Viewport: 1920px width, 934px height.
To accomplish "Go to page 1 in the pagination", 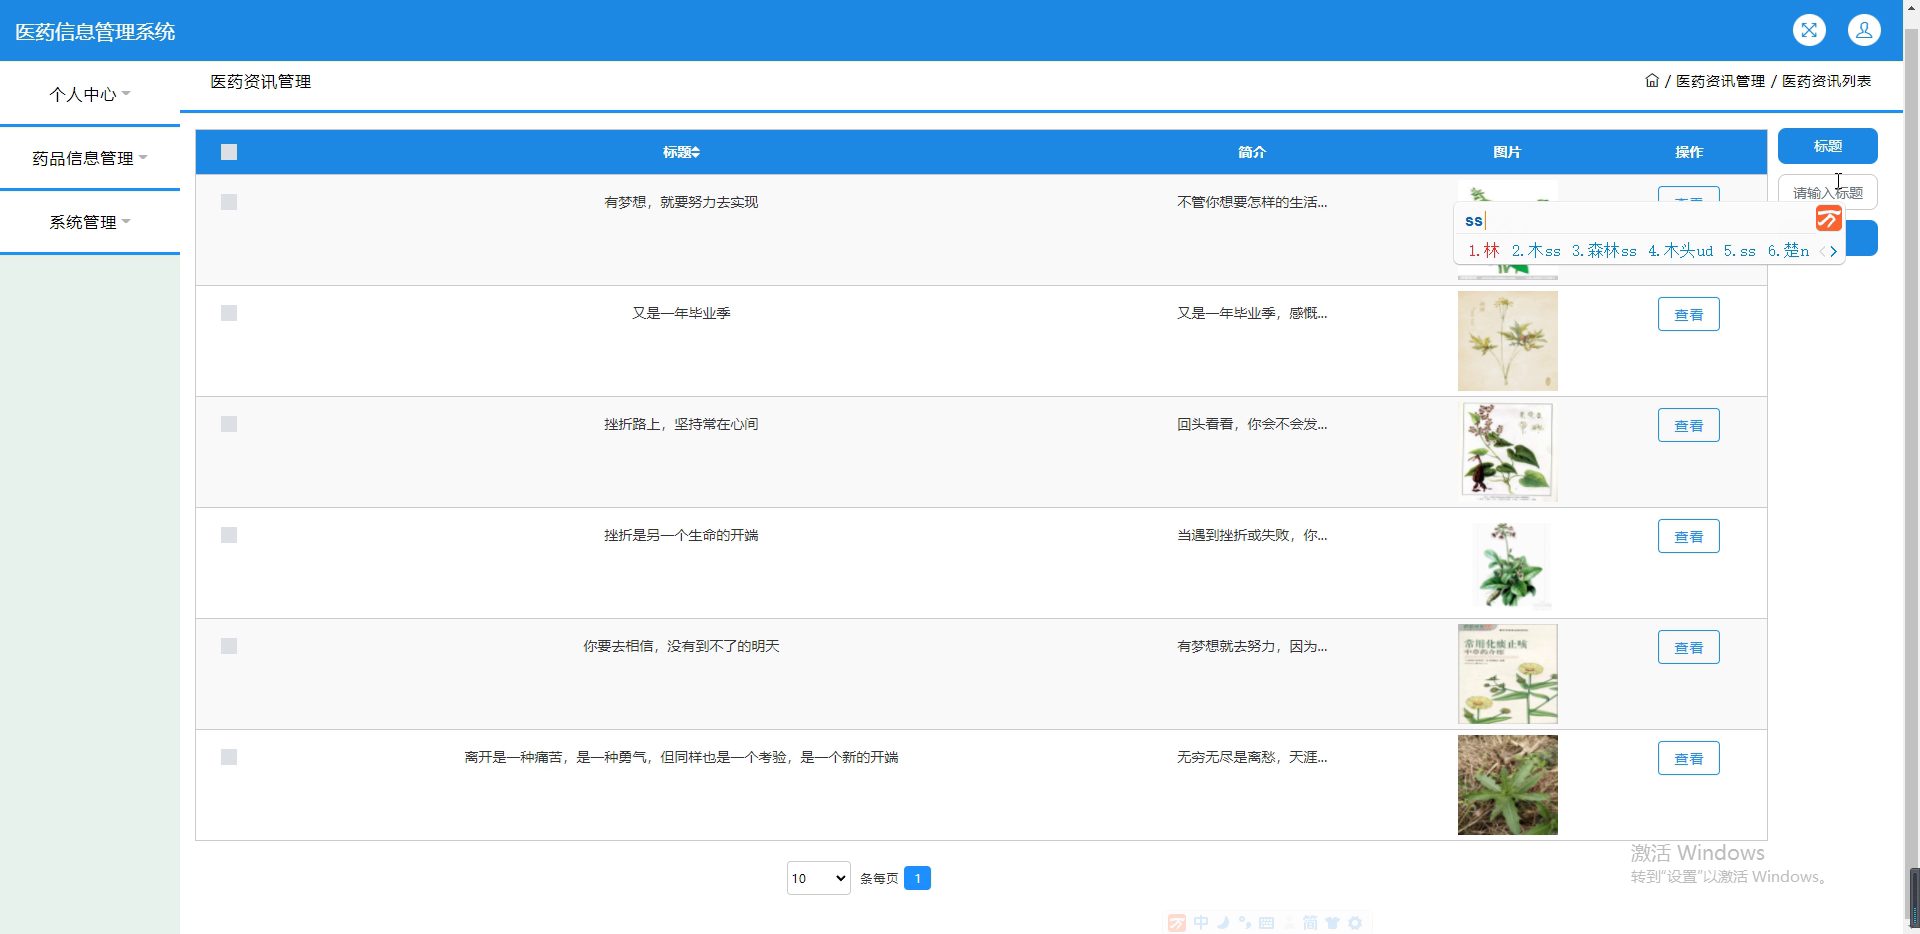I will pos(917,878).
